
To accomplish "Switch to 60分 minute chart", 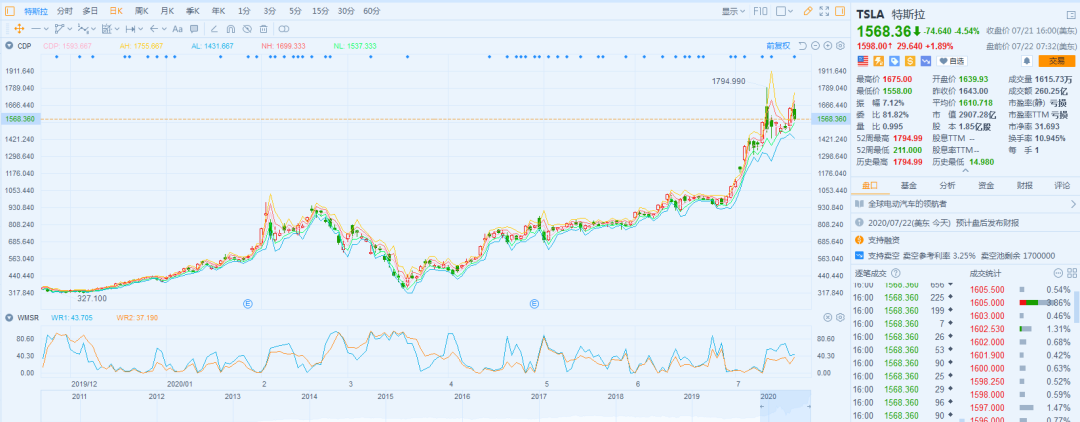I will click(x=372, y=11).
